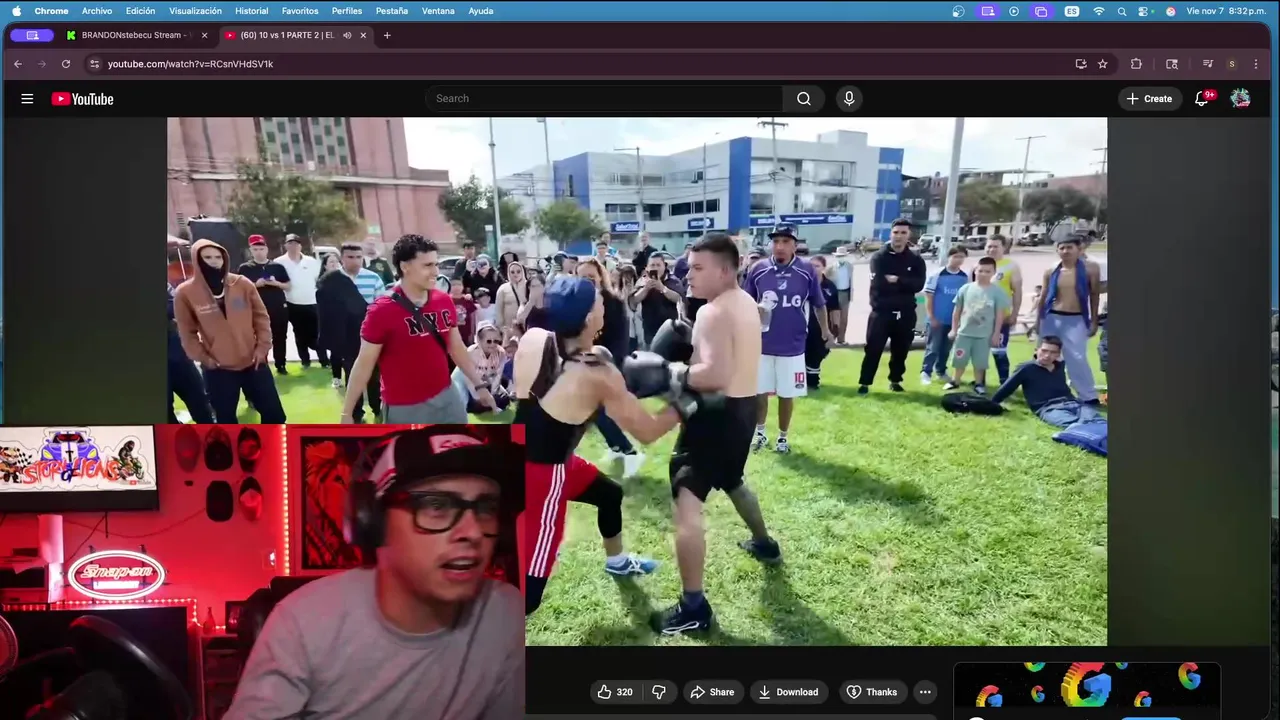Click install app icon in address bar
Screen dimensions: 1280x720
coord(1081,64)
